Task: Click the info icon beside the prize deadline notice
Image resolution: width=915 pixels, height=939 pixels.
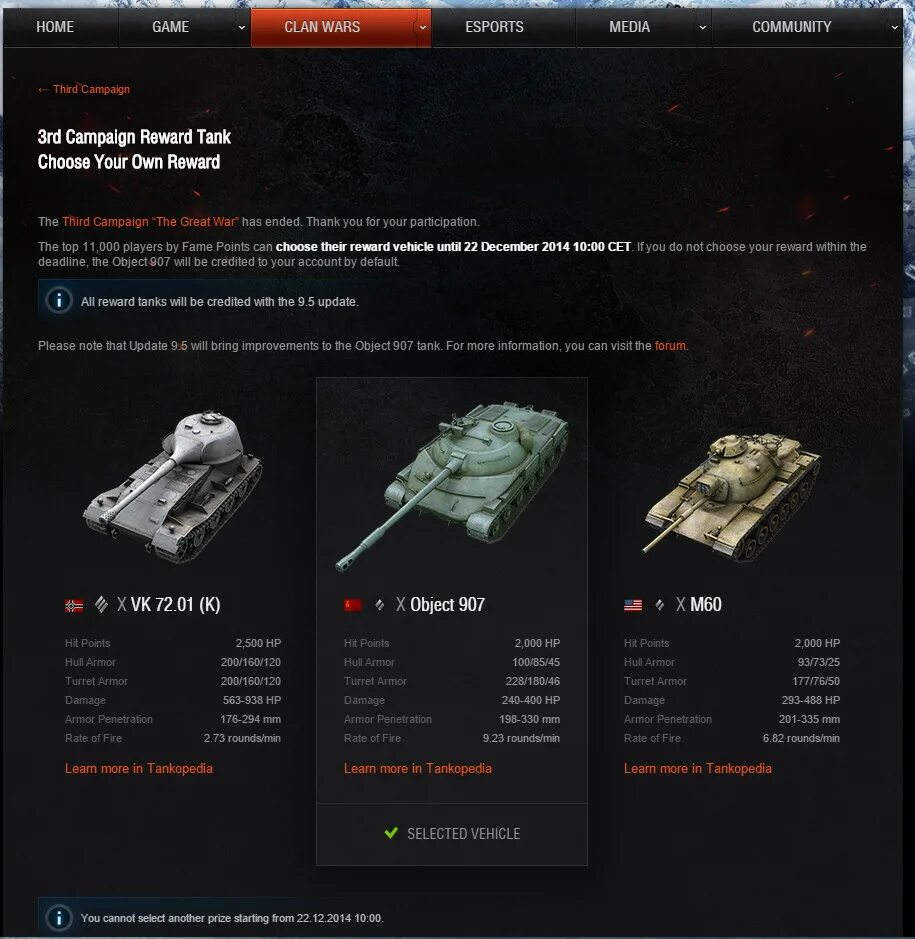Action: (59, 917)
